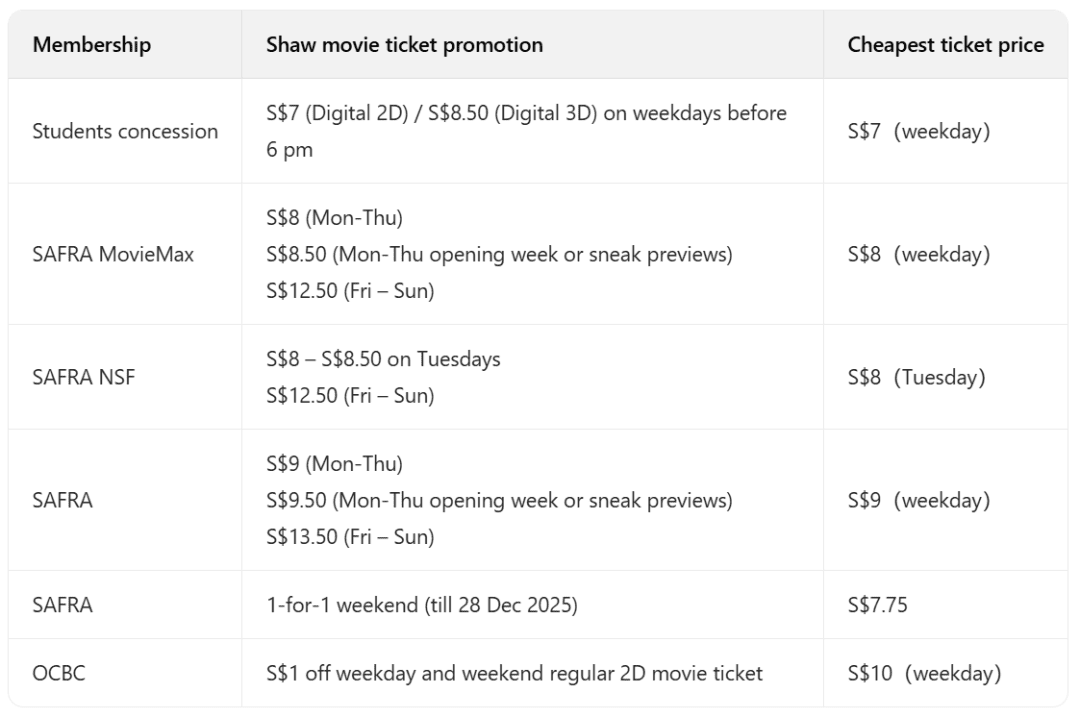Select the S$9 (weekday) price cell
Viewport: 1080px width, 717px height.
tap(918, 500)
